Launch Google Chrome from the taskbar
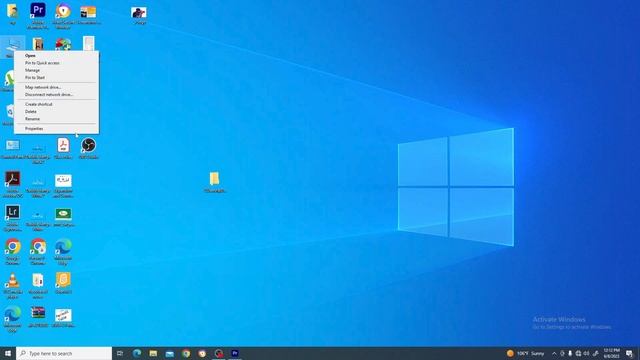 click(186, 353)
